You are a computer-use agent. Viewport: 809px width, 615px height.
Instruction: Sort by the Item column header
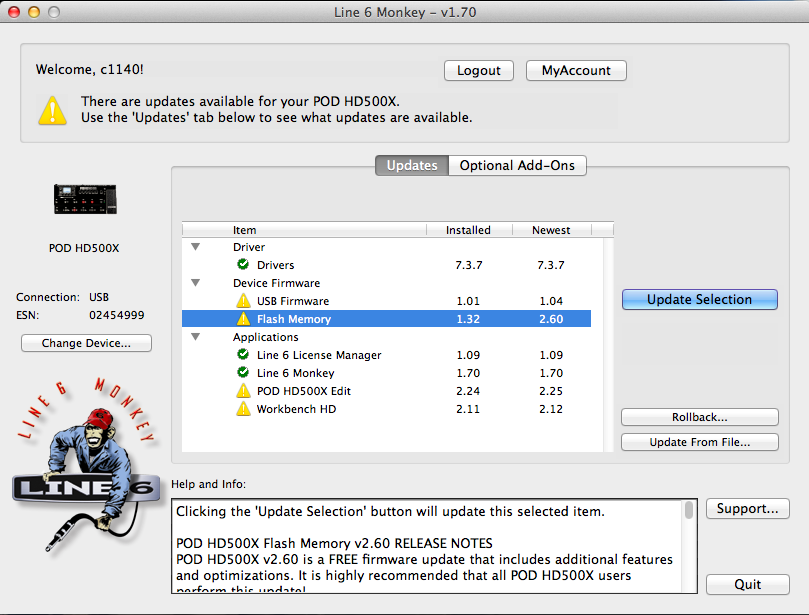pos(304,230)
